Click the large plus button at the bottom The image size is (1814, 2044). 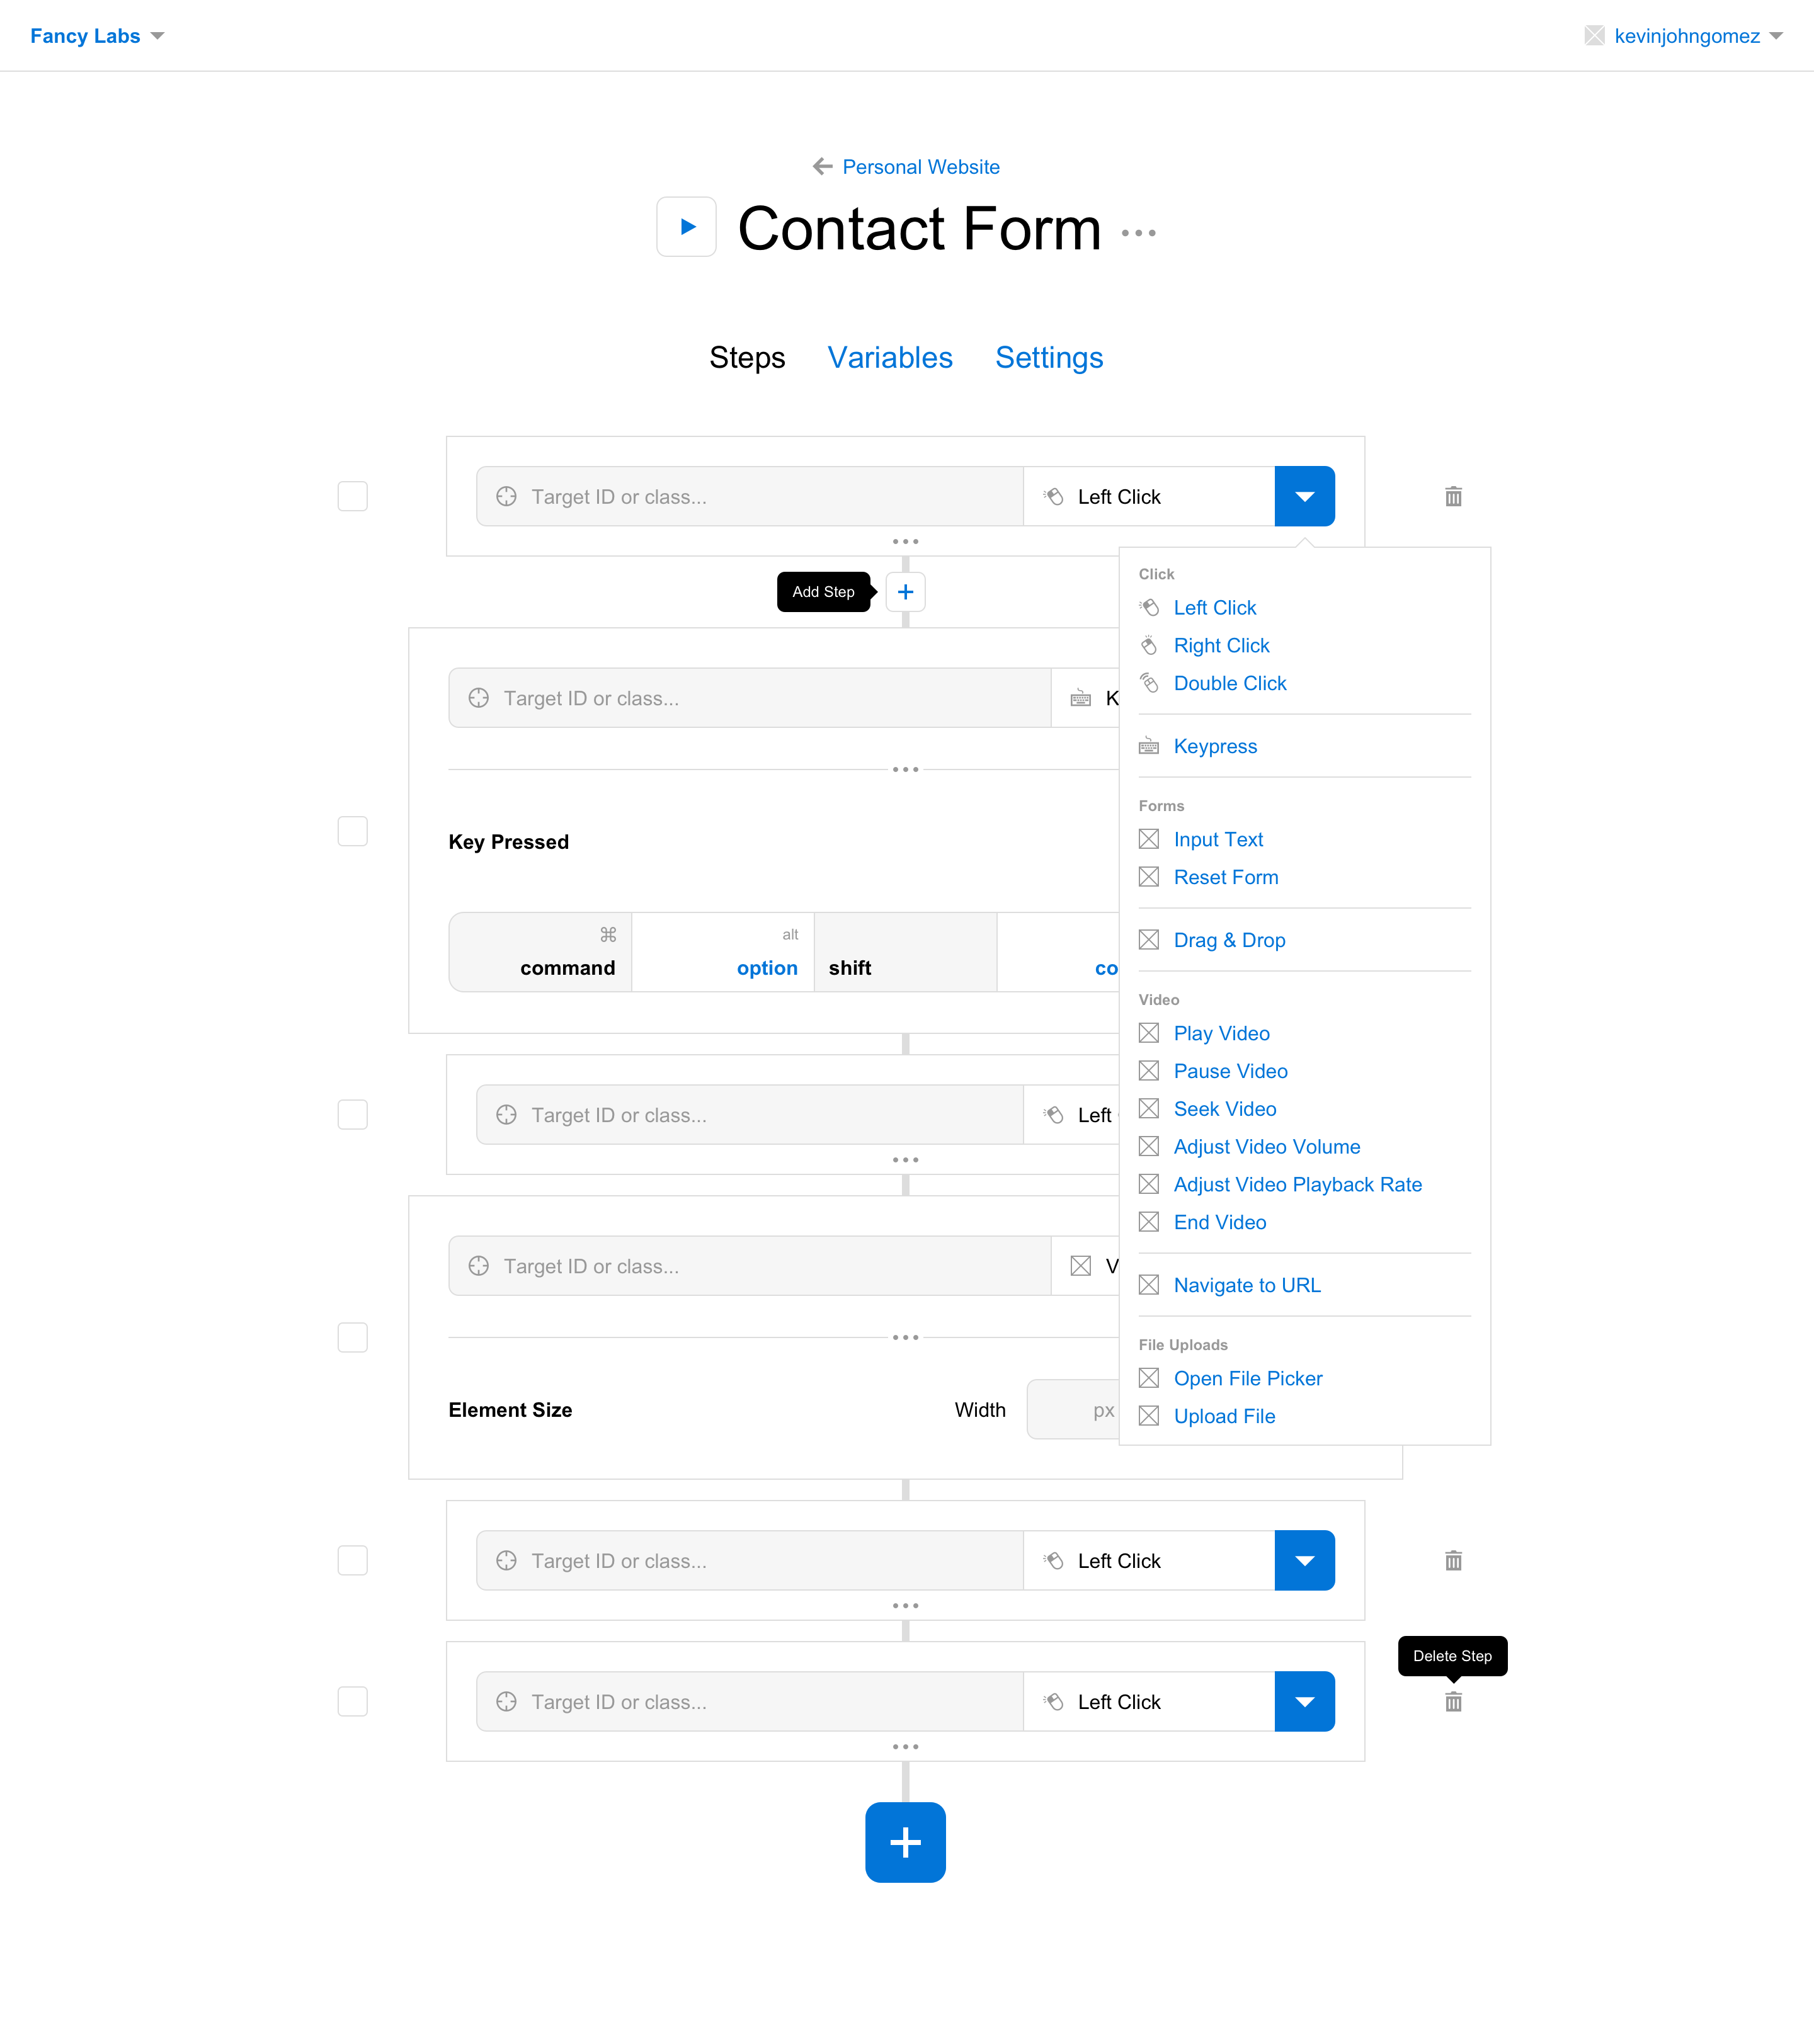(x=905, y=1842)
